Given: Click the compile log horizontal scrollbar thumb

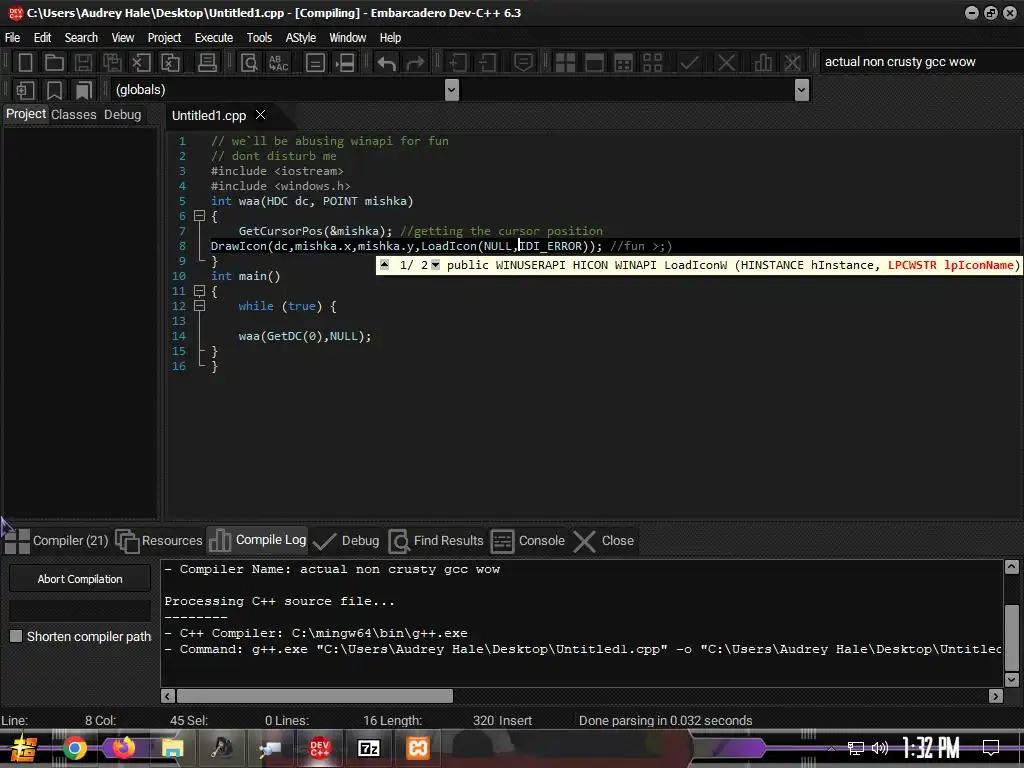Looking at the screenshot, I should 315,696.
